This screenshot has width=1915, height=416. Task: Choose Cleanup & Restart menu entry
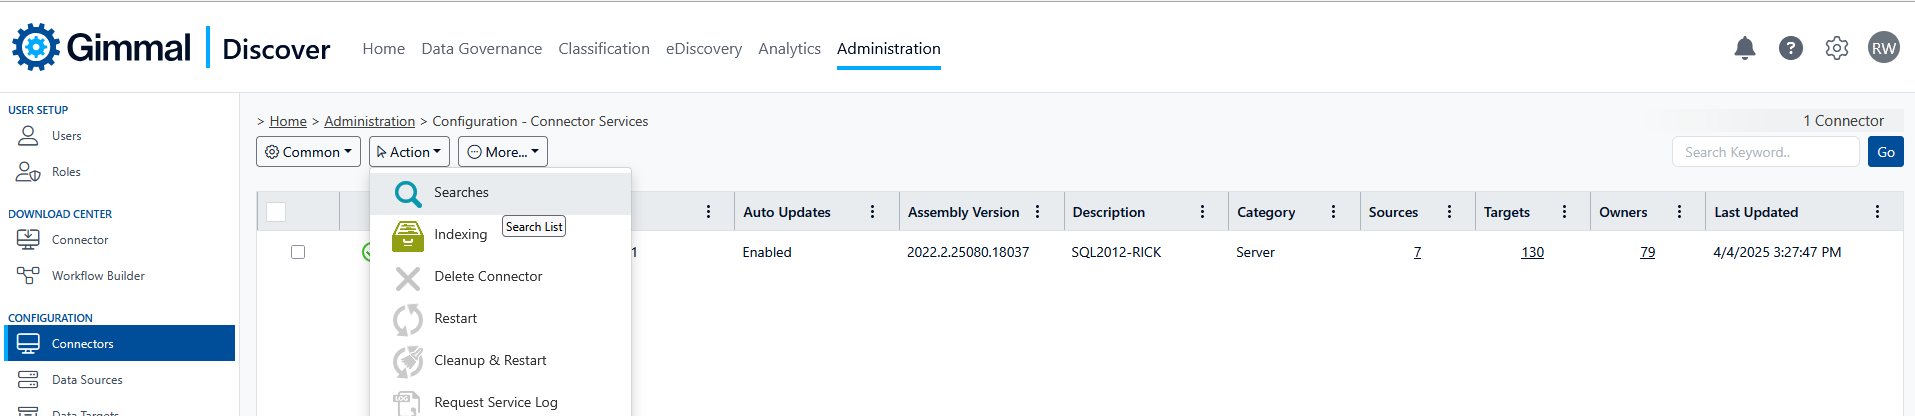click(490, 360)
